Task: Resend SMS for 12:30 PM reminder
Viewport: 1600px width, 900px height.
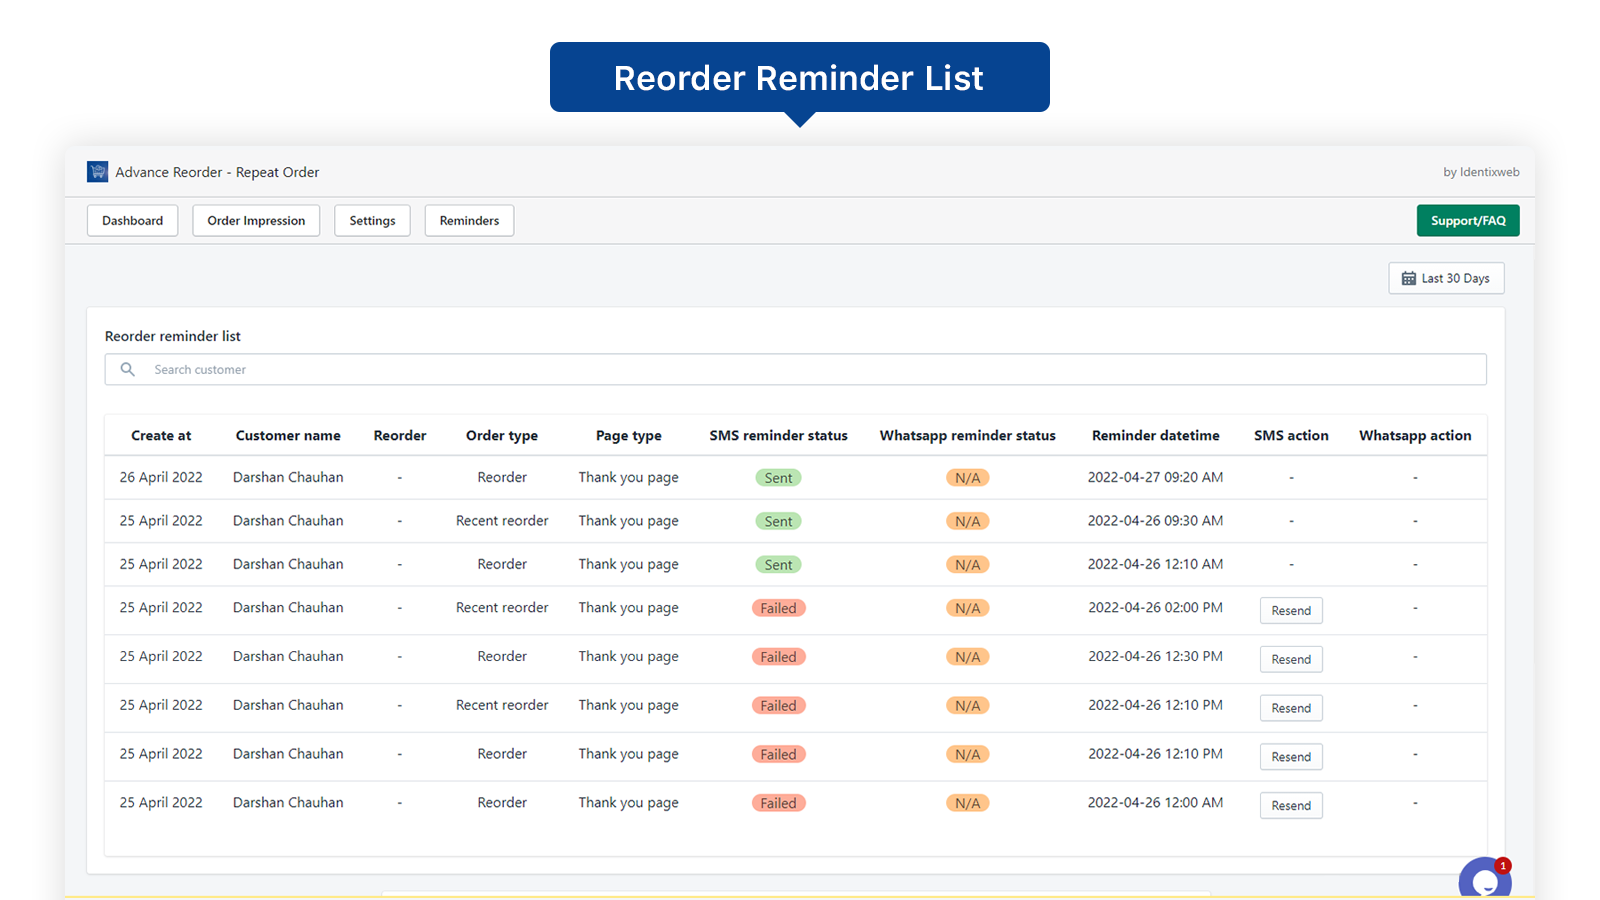Action: [1291, 659]
